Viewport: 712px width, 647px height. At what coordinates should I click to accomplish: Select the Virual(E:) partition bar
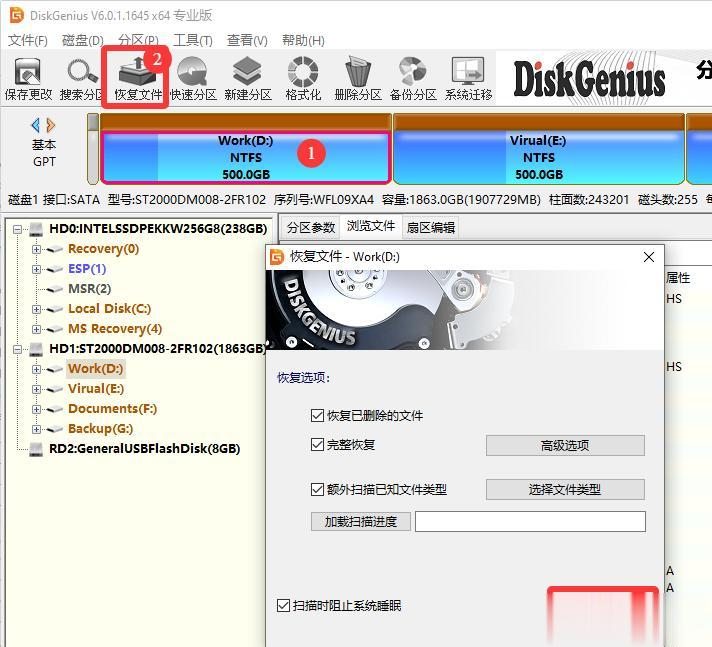[539, 157]
